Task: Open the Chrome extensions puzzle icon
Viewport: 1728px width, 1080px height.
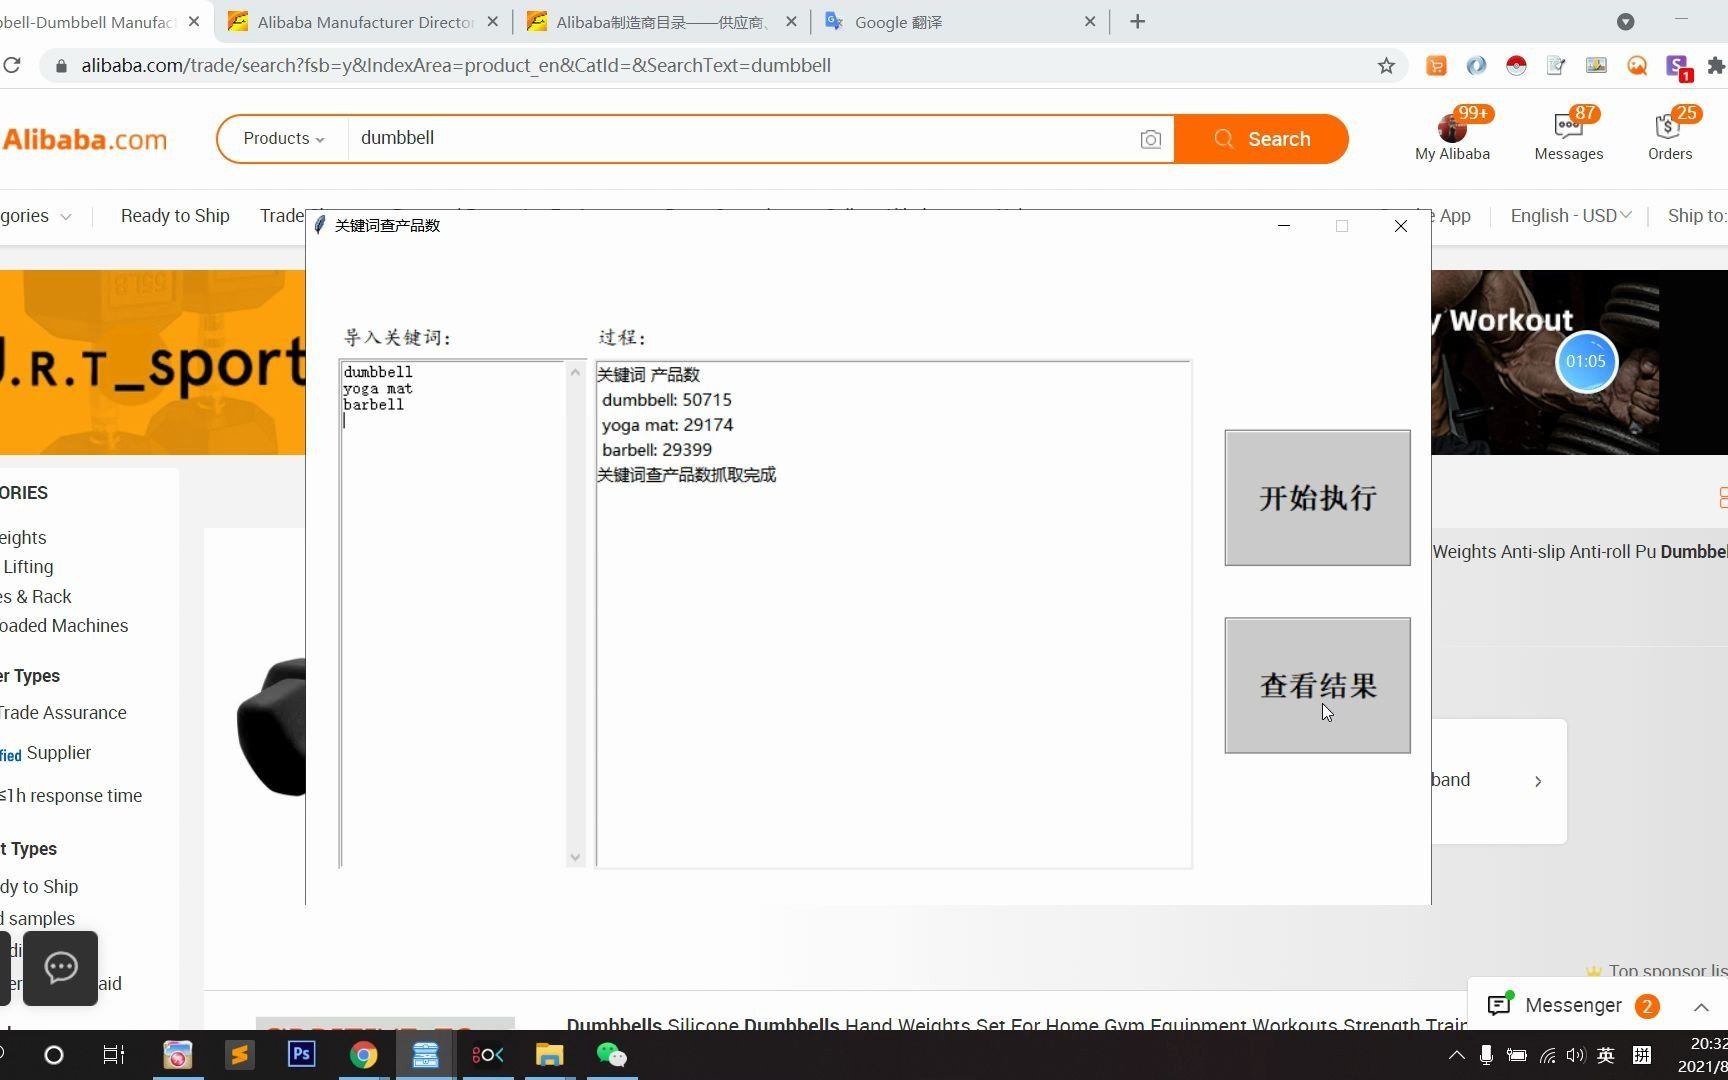Action: (1716, 66)
